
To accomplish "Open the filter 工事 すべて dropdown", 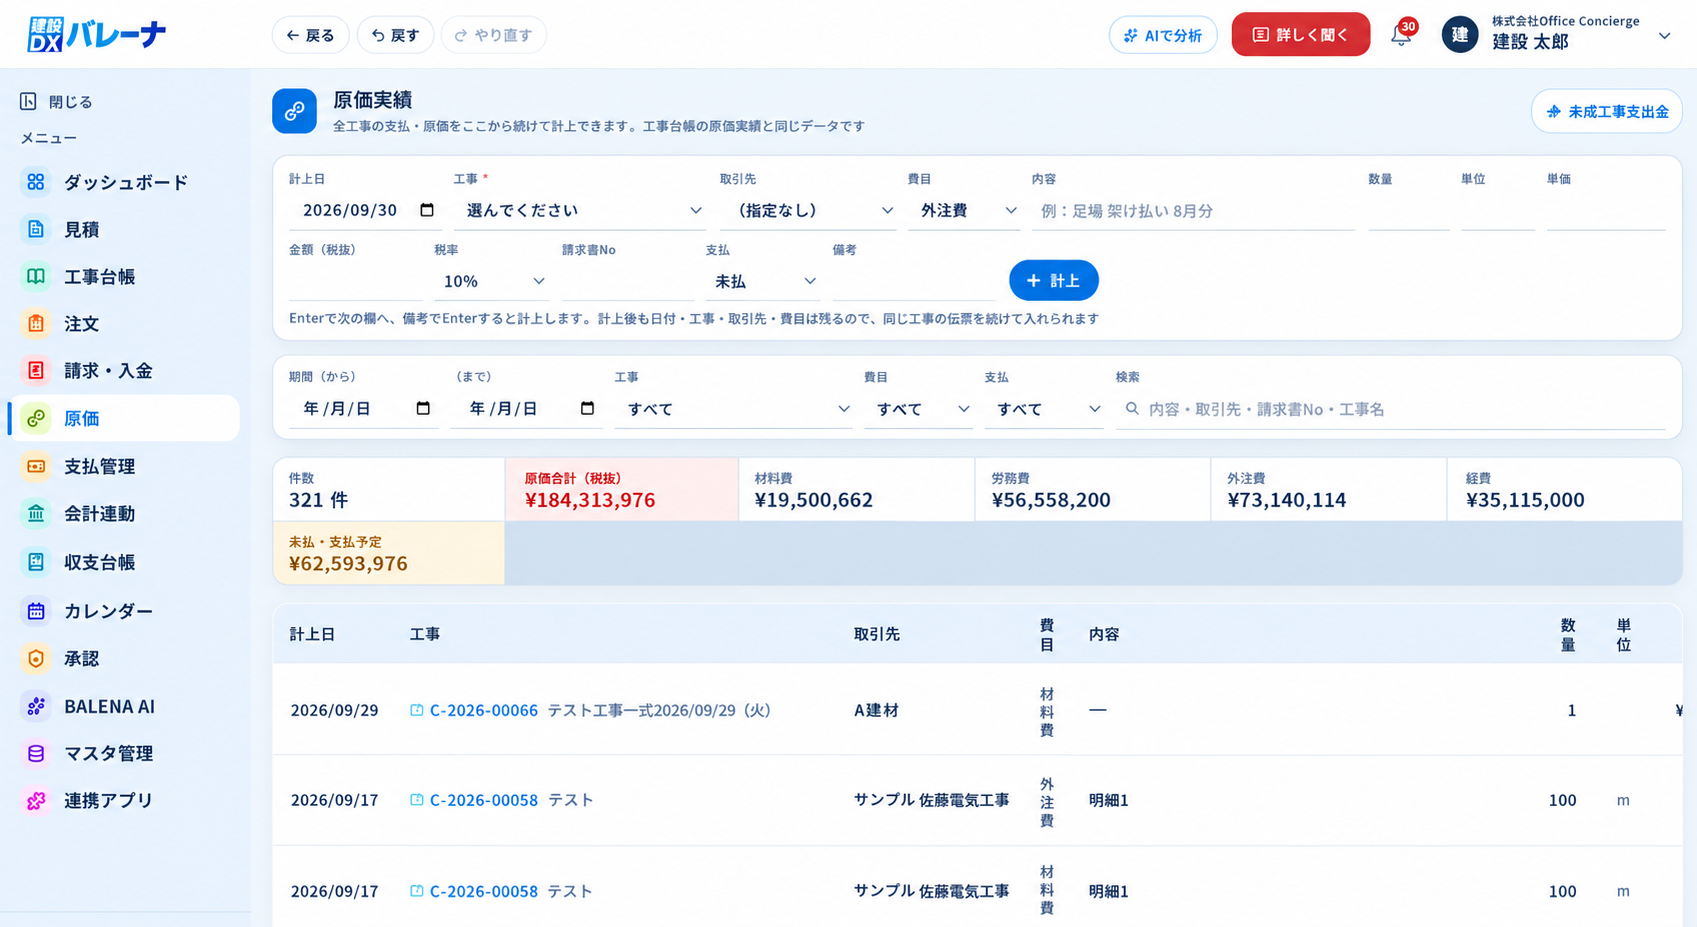I will pyautogui.click(x=733, y=409).
